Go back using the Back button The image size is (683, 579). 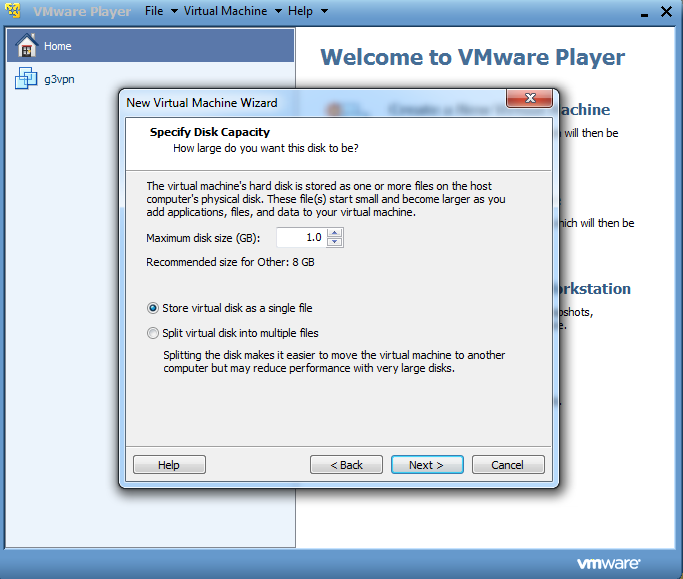(346, 465)
